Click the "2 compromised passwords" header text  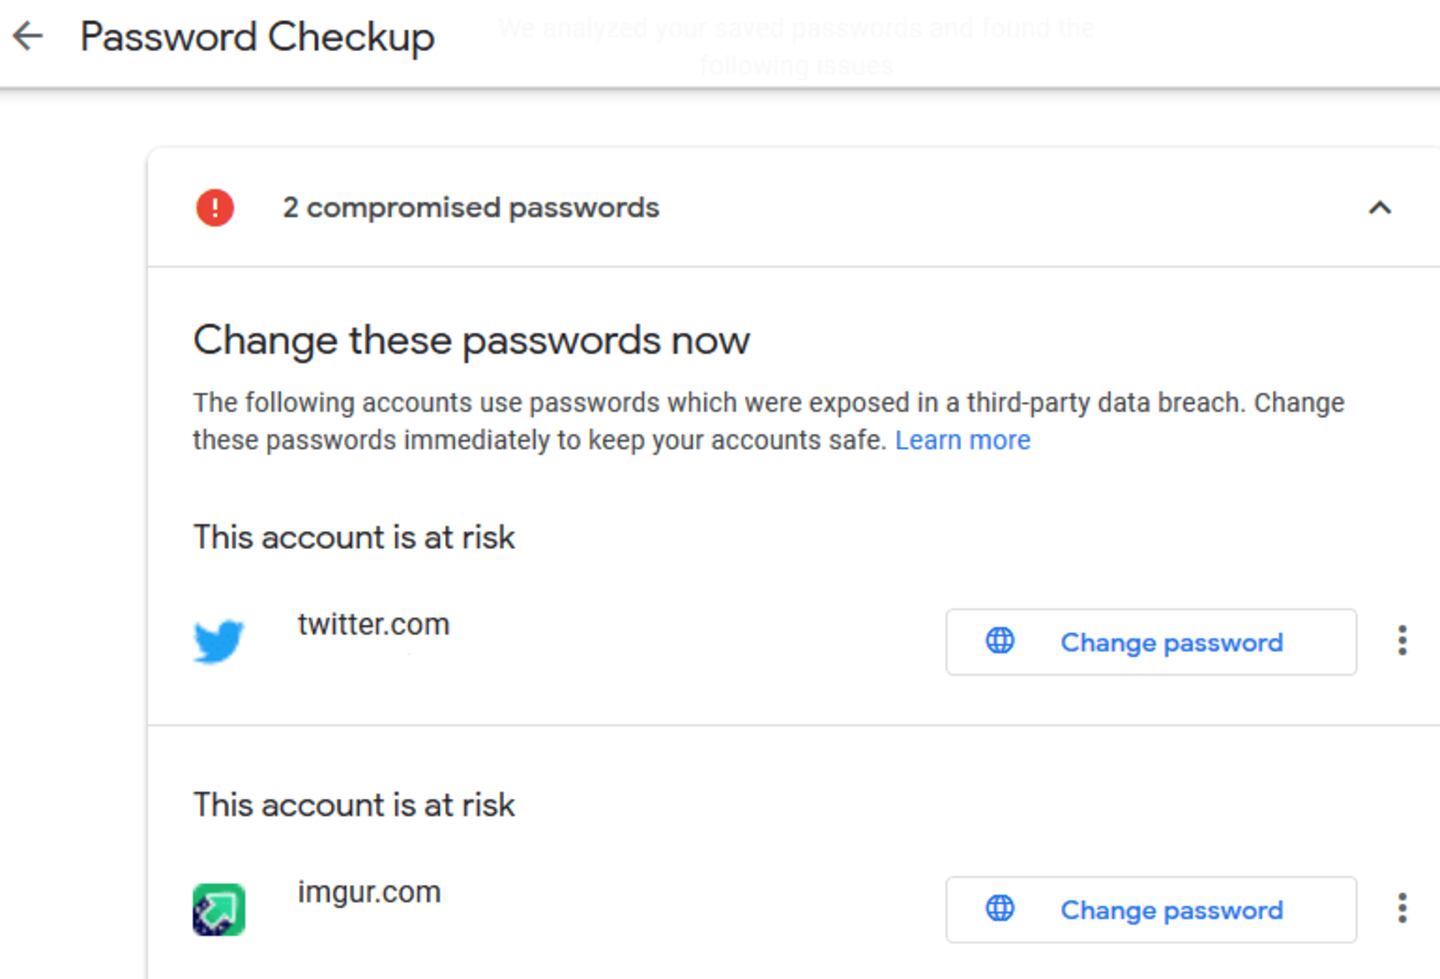471,208
